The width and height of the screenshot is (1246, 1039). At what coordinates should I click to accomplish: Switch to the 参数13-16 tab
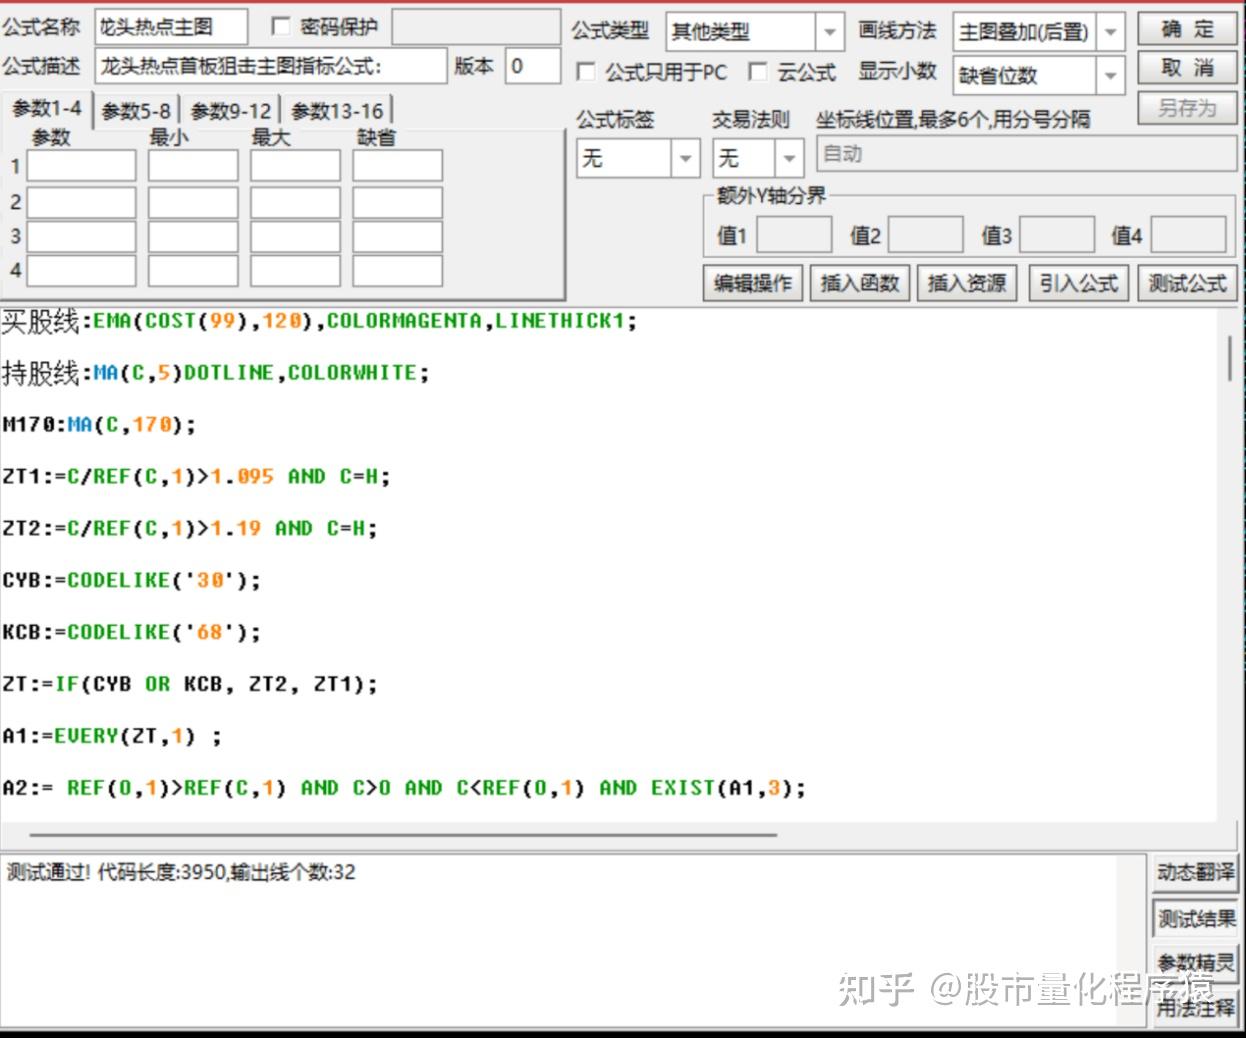point(337,111)
